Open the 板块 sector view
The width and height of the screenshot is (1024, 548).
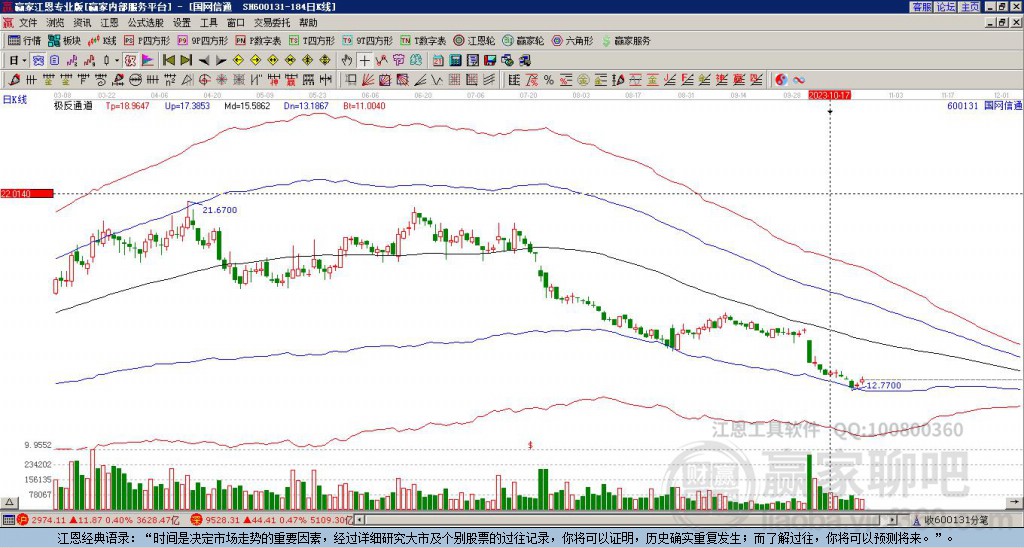[64, 40]
